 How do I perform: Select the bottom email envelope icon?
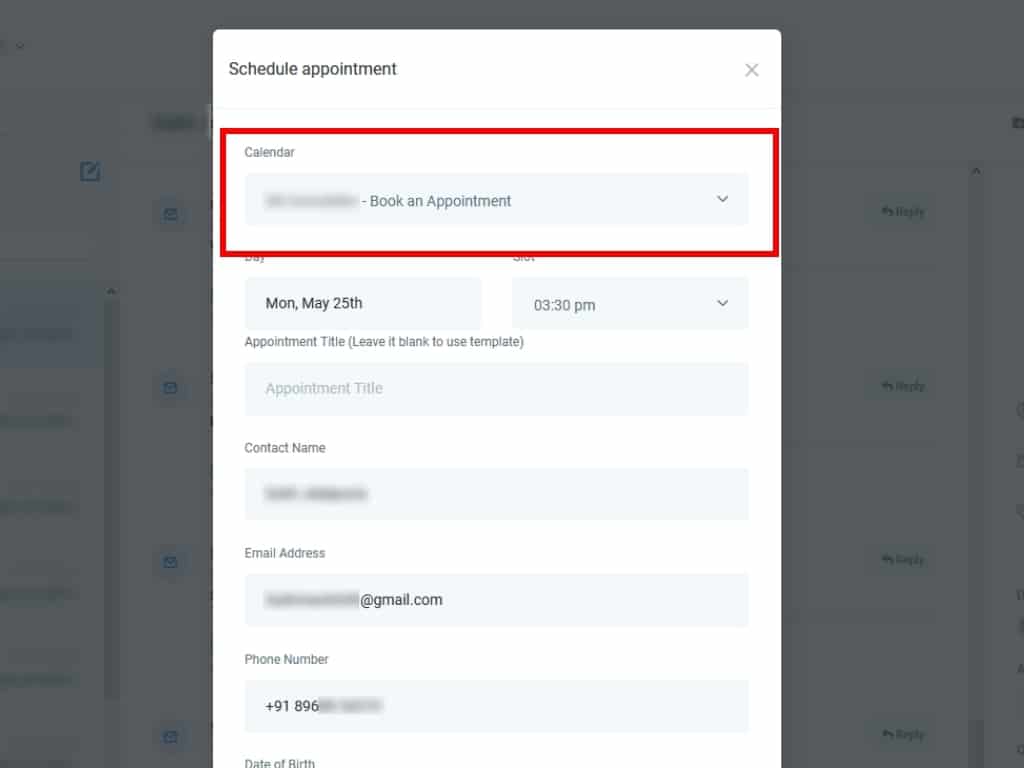[x=170, y=737]
